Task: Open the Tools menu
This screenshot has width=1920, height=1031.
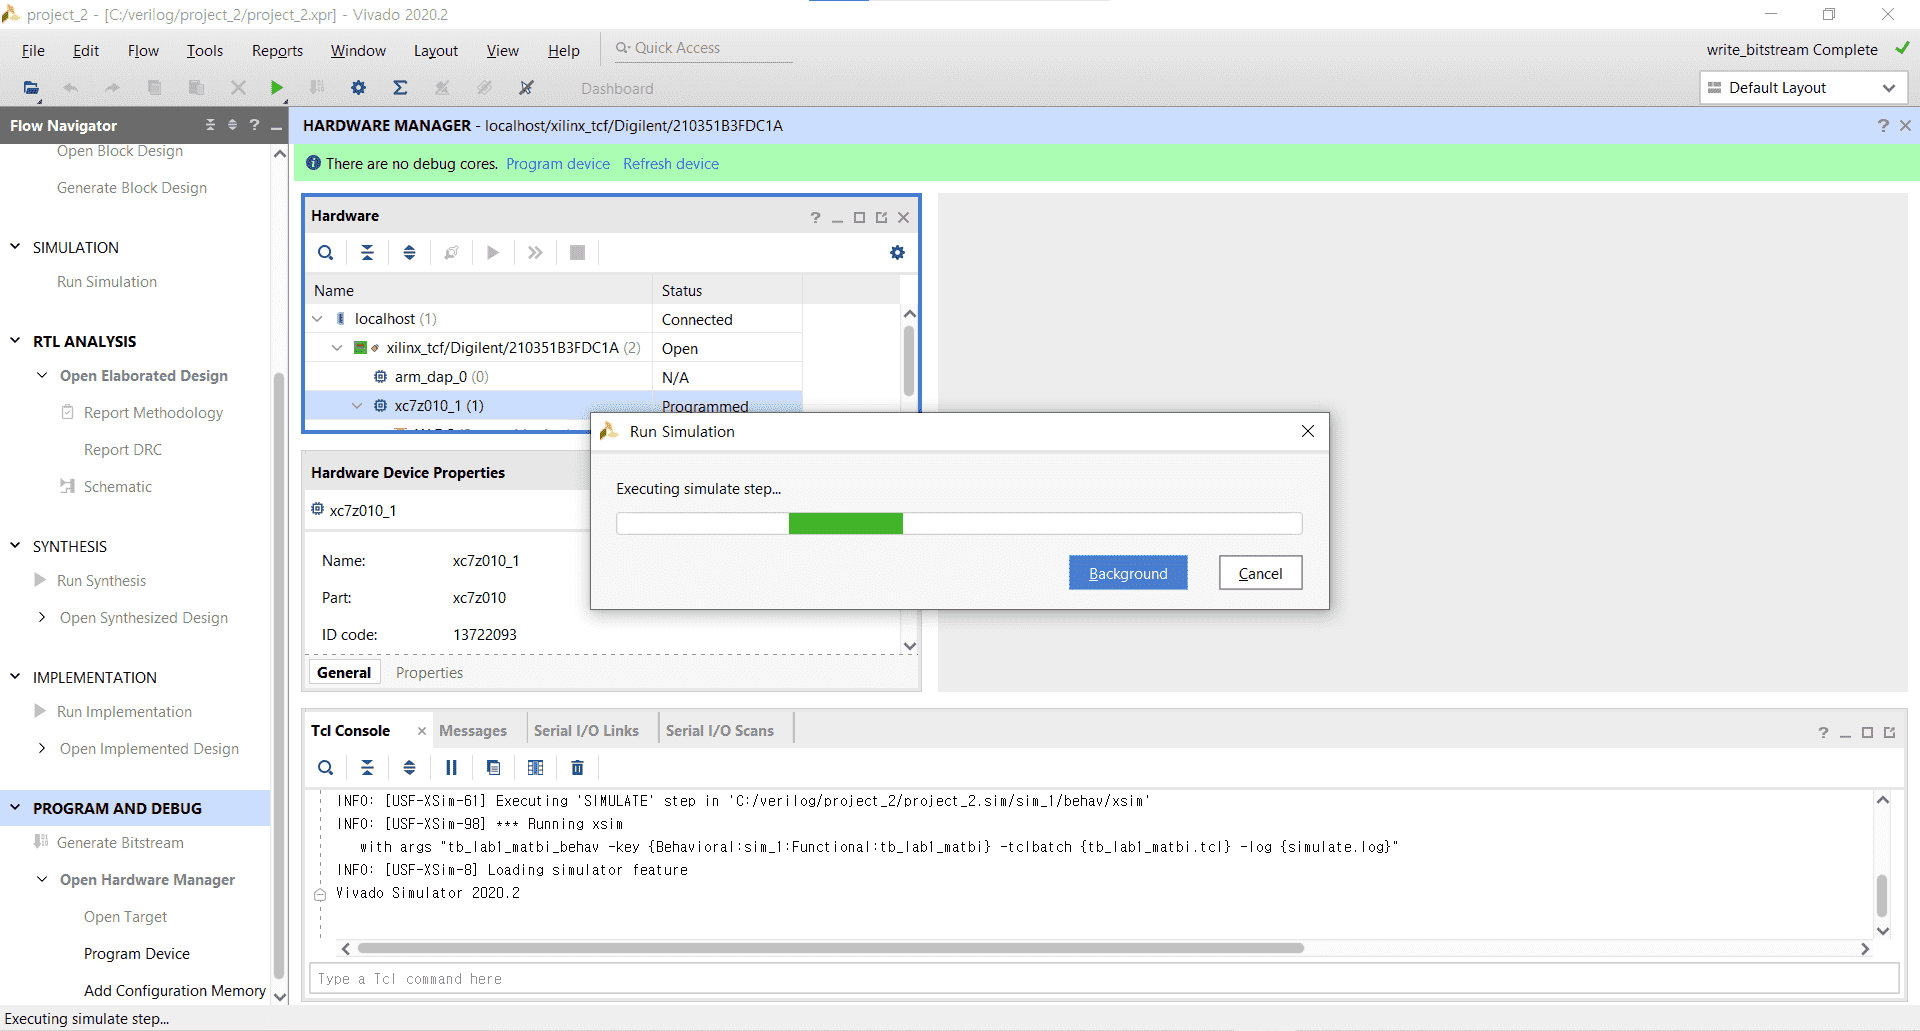Action: 204,51
